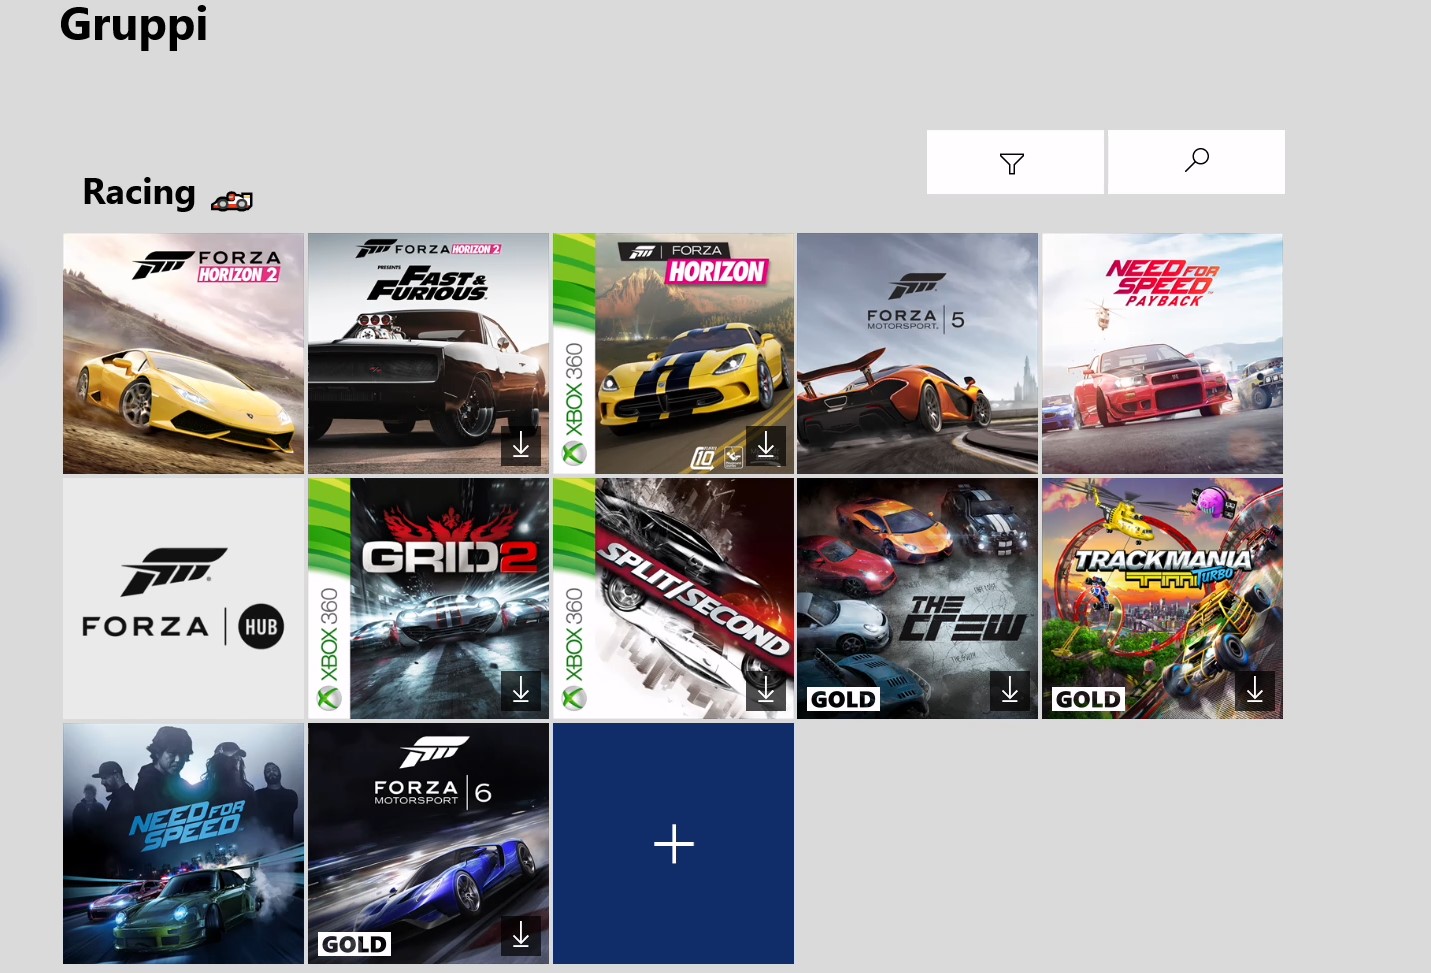This screenshot has width=1431, height=973.
Task: Click GOLD badge on The Crew tile
Action: 844,699
